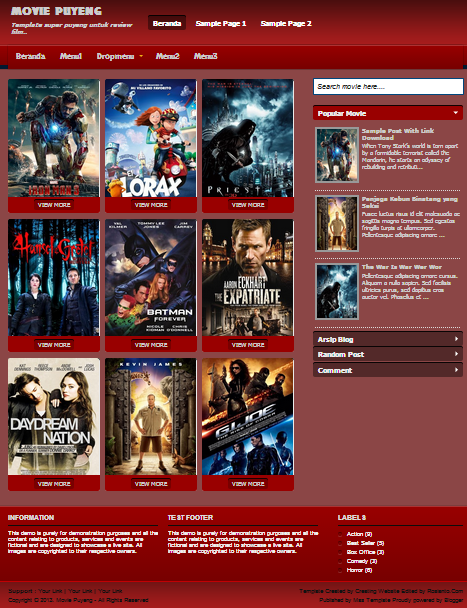The height and width of the screenshot is (608, 467).
Task: Open the Box Office label
Action: point(365,552)
